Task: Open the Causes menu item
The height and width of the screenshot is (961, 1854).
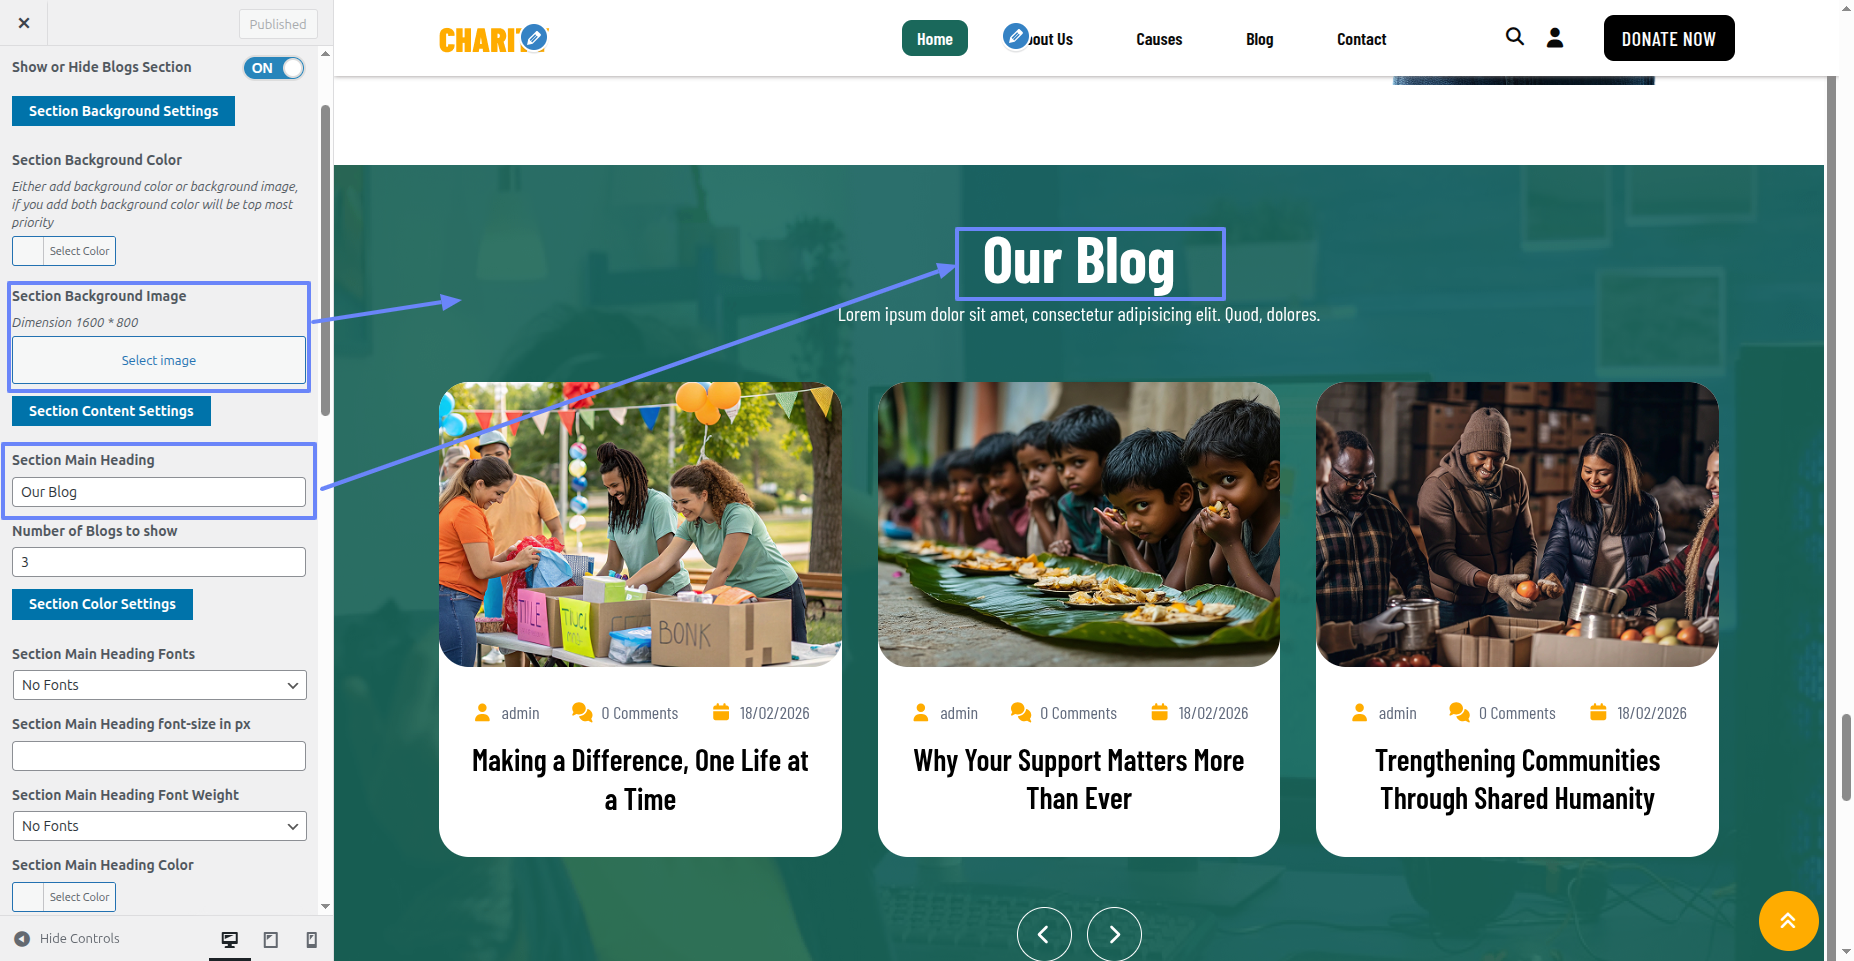Action: pyautogui.click(x=1159, y=39)
